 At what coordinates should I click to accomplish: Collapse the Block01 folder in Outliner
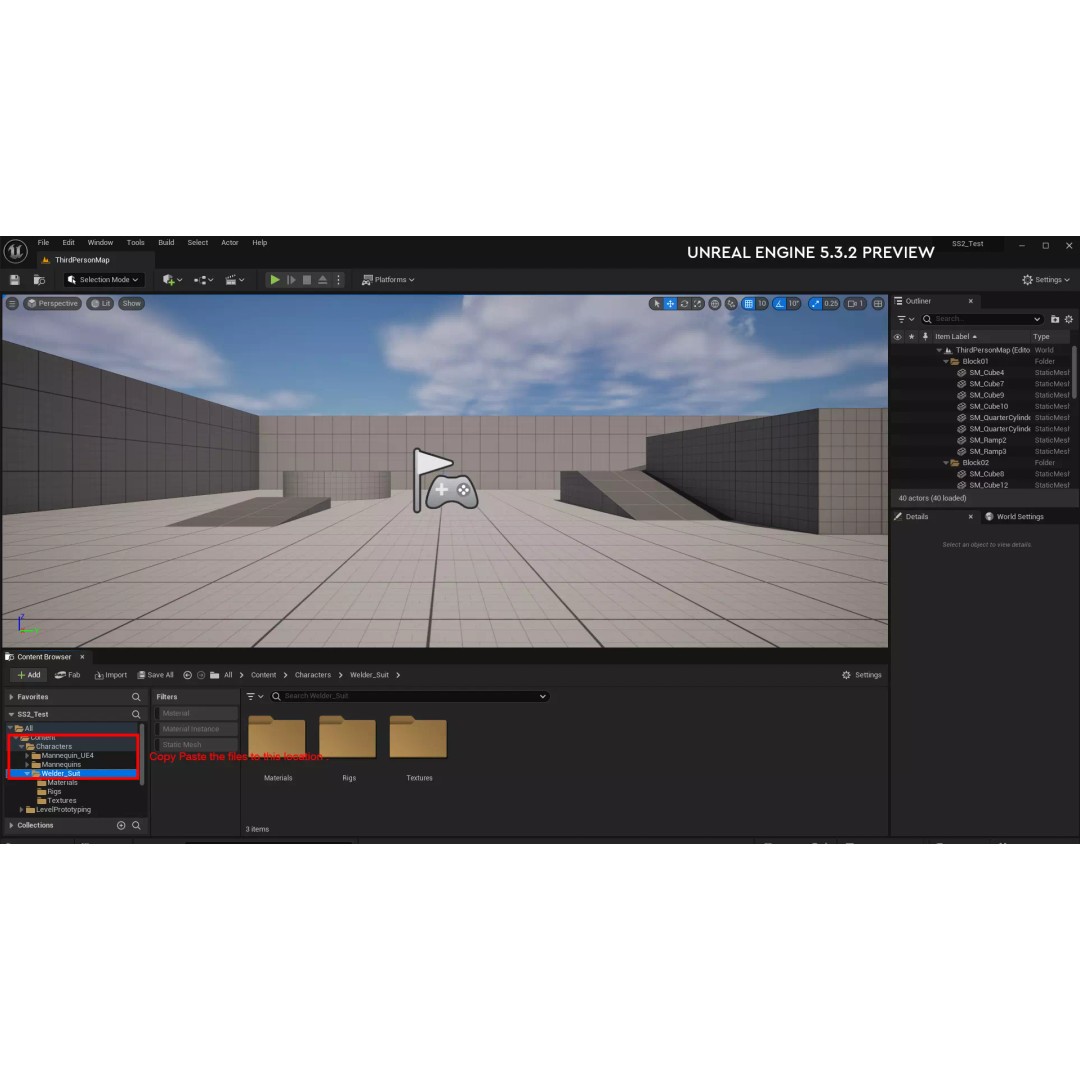946,362
